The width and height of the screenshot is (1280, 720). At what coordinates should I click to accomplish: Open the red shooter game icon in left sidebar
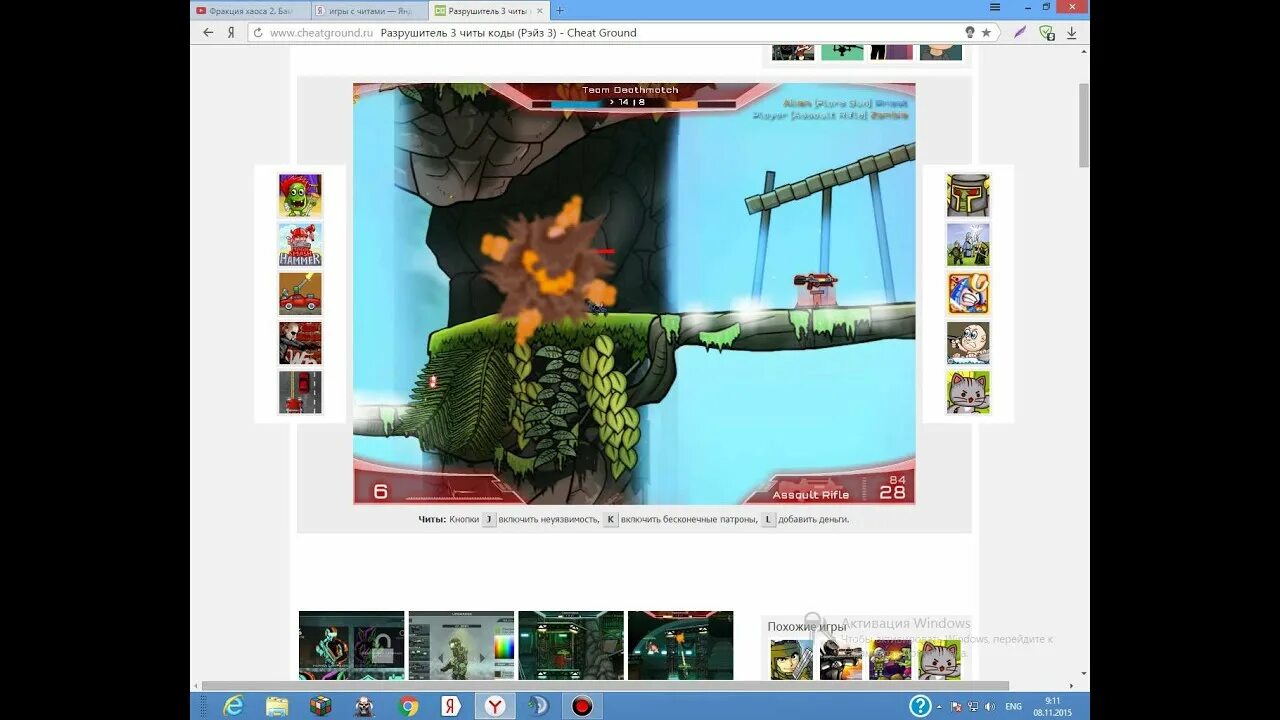pyautogui.click(x=300, y=343)
